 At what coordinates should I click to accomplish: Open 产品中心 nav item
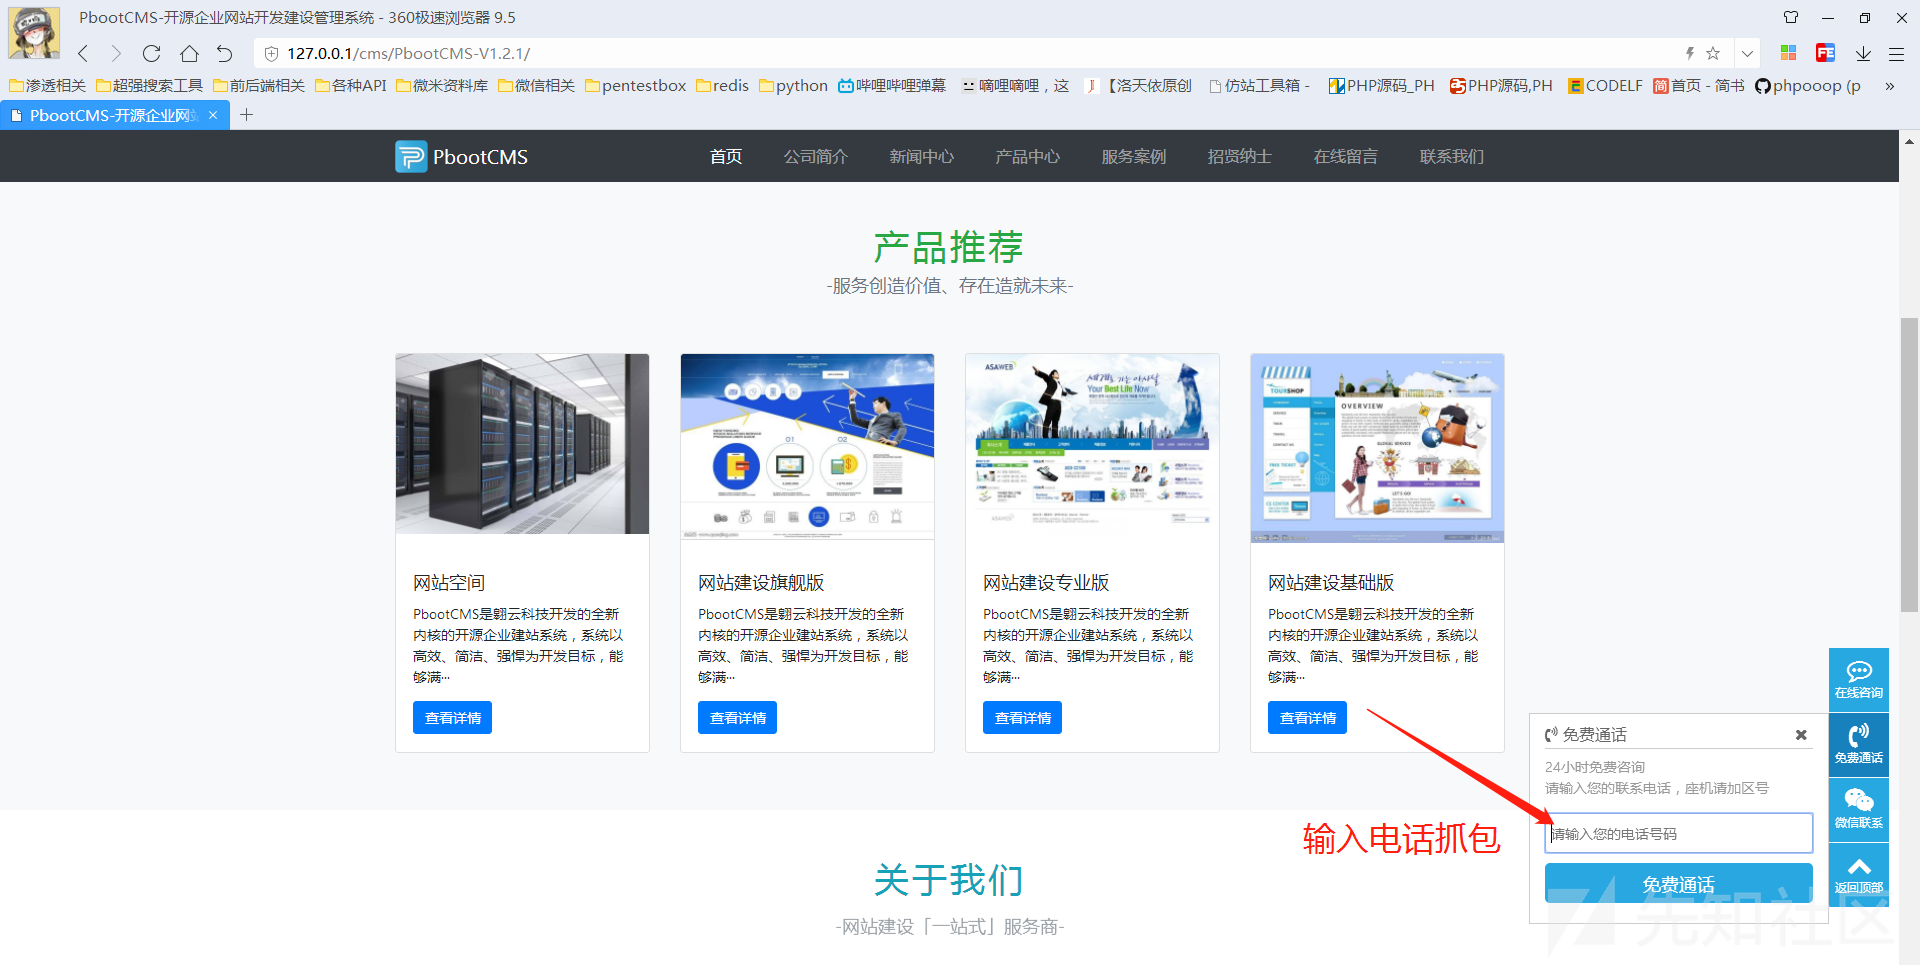click(1028, 157)
